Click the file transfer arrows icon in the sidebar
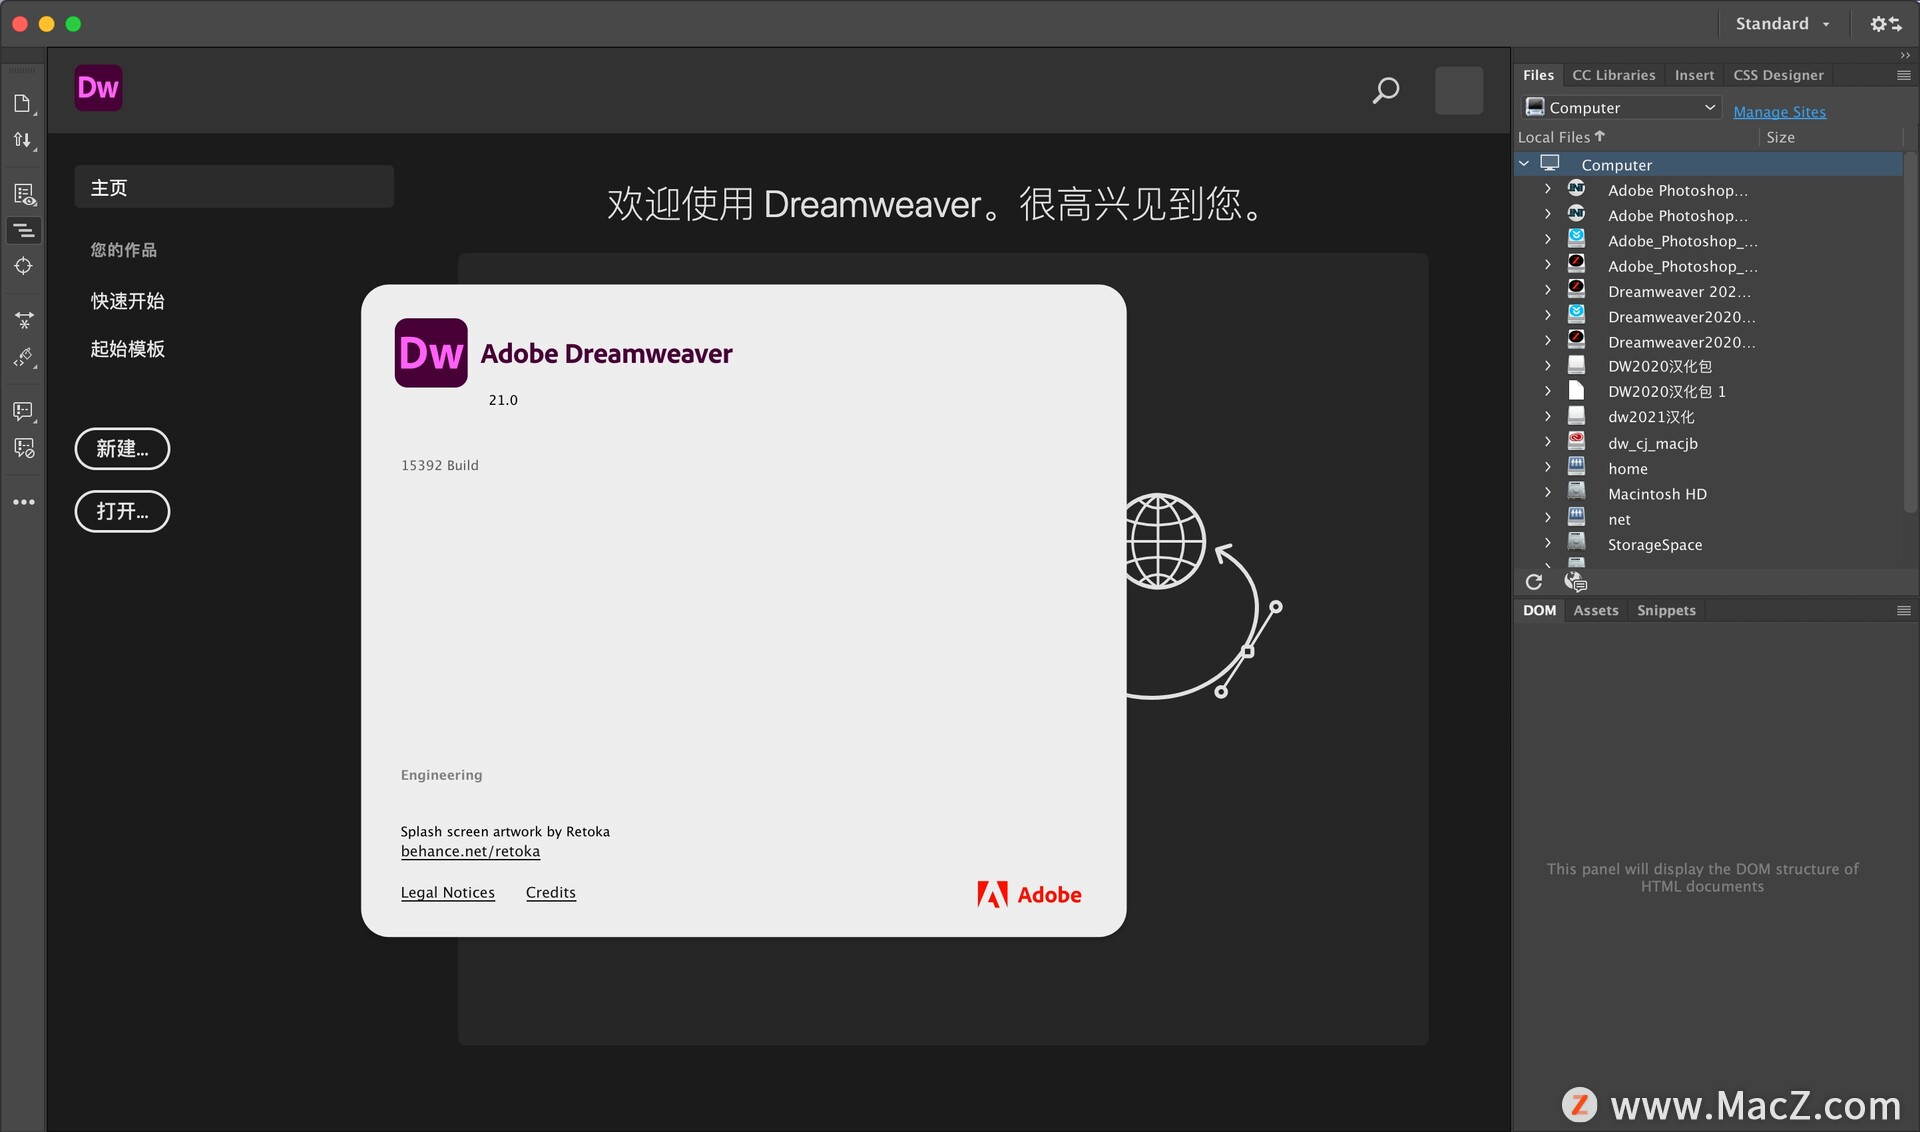Viewport: 1920px width, 1132px height. 24,139
